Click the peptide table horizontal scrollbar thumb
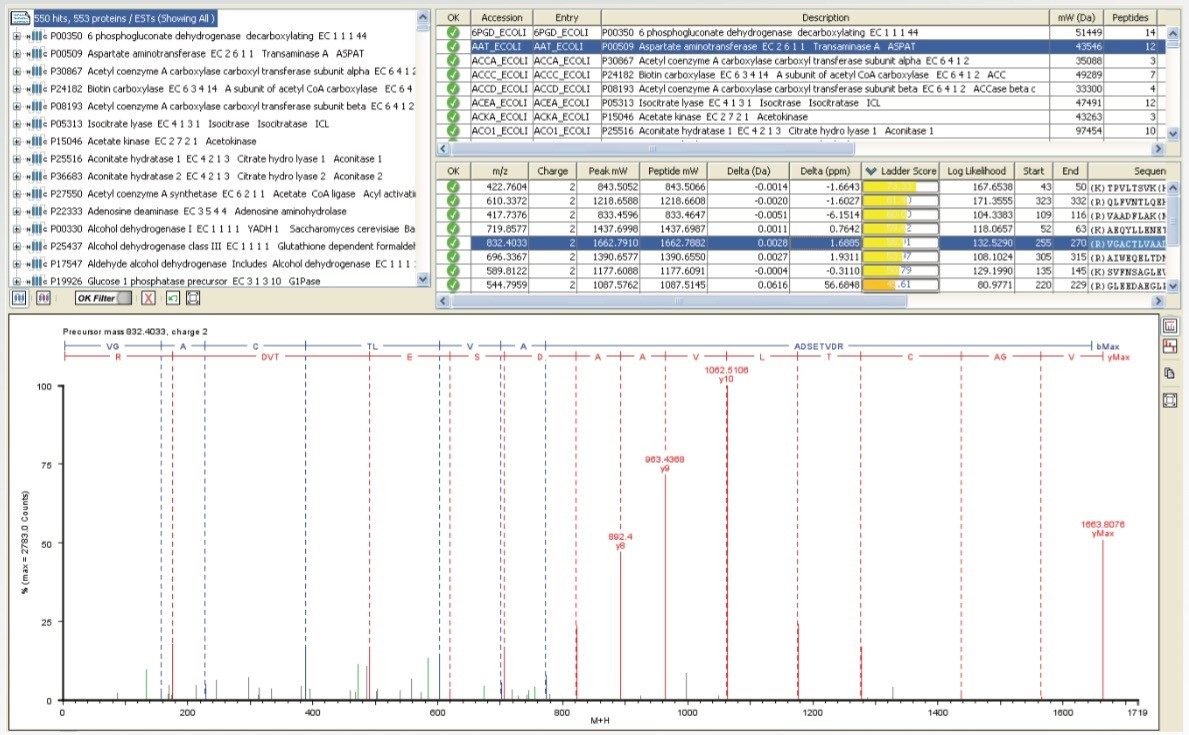This screenshot has height=735, width=1189. tap(679, 301)
